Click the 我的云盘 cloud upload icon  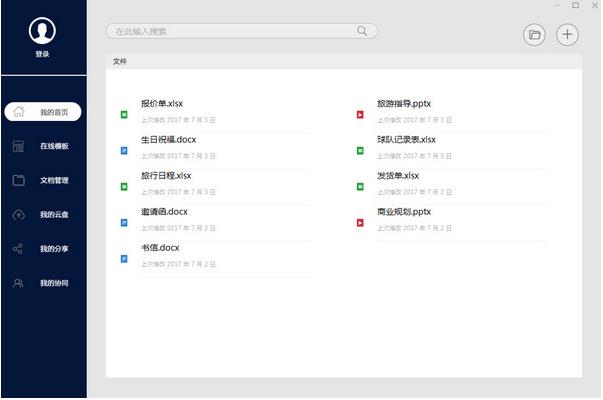coord(18,215)
